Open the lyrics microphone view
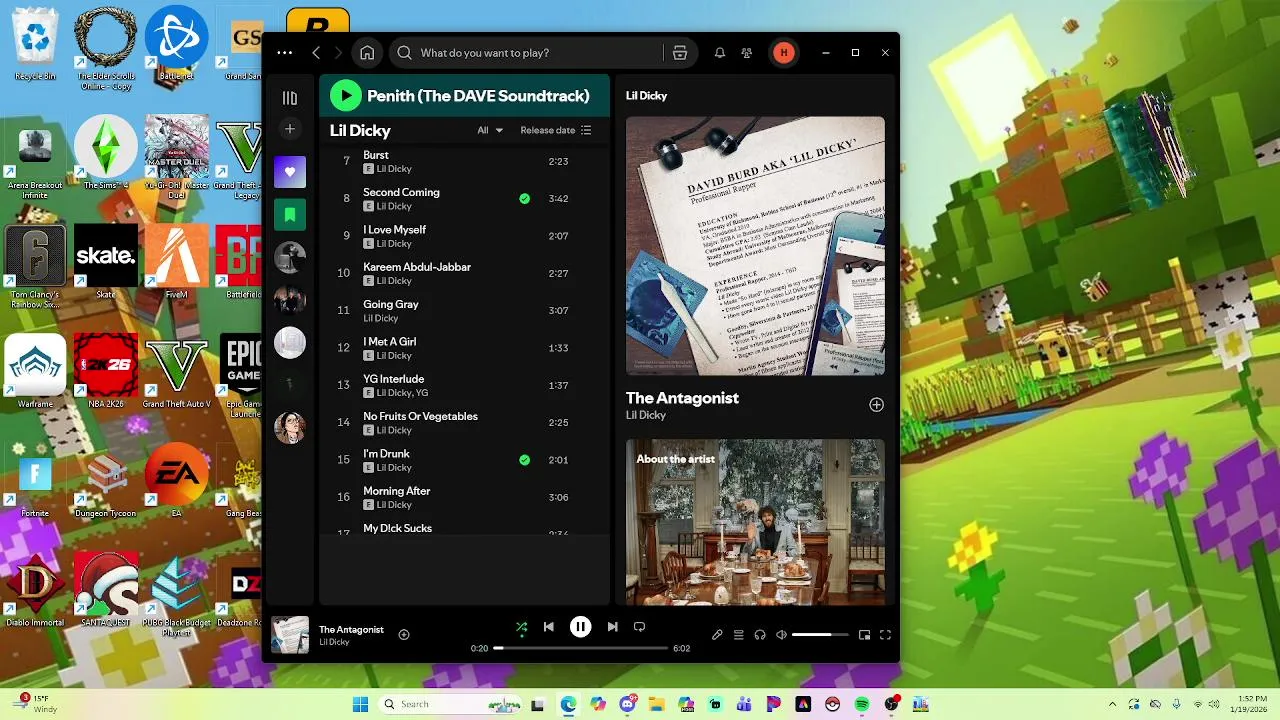Viewport: 1280px width, 720px height. [717, 635]
